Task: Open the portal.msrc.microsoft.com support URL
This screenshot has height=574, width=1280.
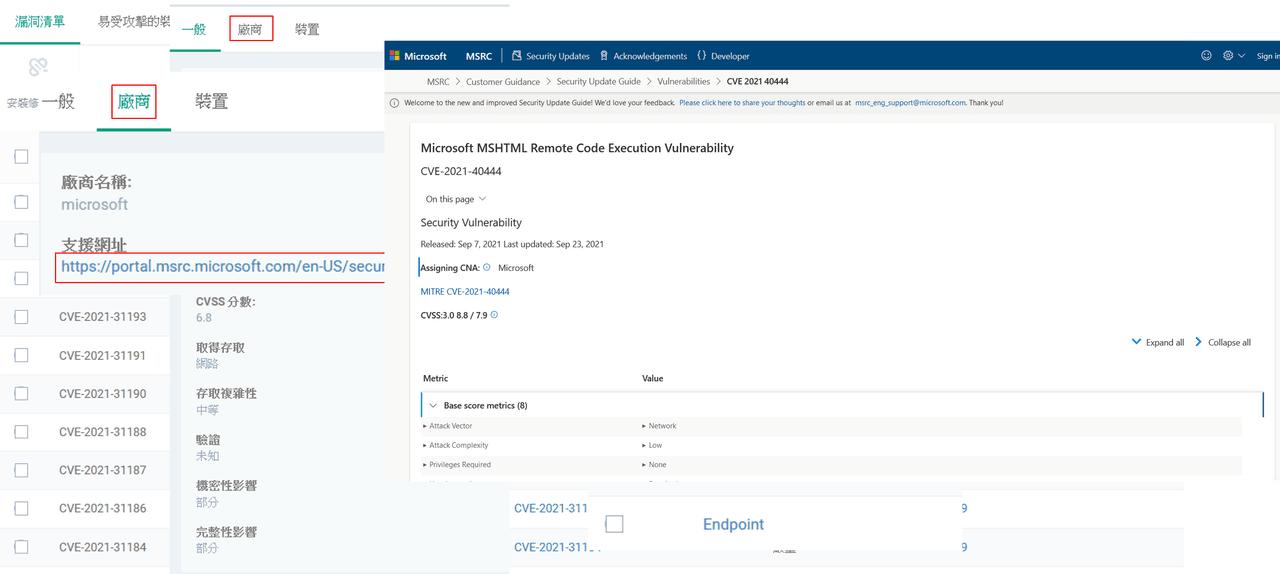Action: [x=222, y=267]
